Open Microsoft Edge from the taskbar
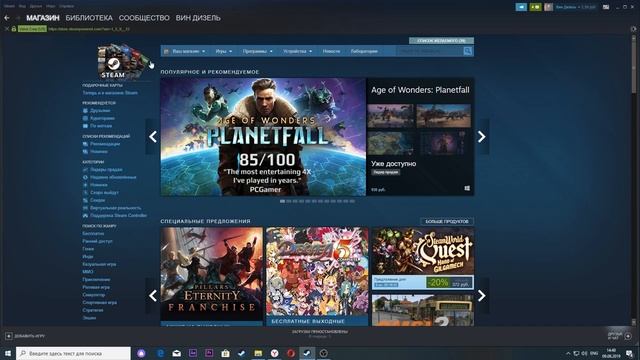This screenshot has height=360, width=640. point(160,353)
